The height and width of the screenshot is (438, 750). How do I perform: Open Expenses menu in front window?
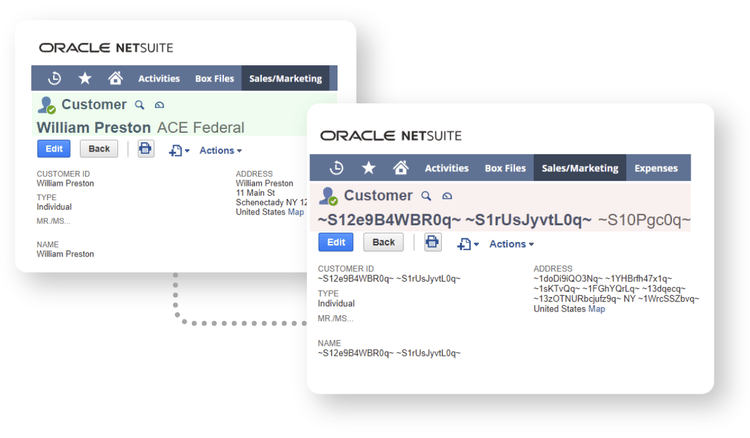coord(656,168)
